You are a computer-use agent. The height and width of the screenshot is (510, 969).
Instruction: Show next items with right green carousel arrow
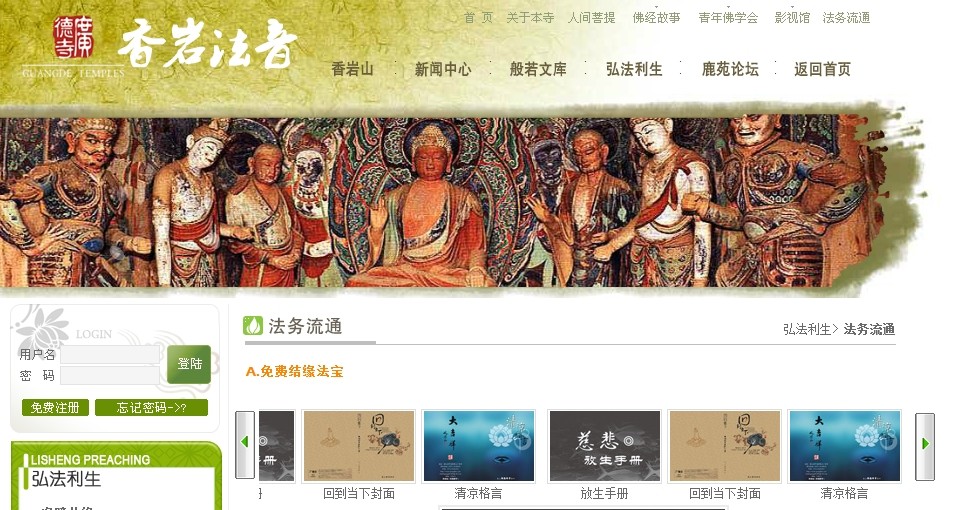click(925, 446)
